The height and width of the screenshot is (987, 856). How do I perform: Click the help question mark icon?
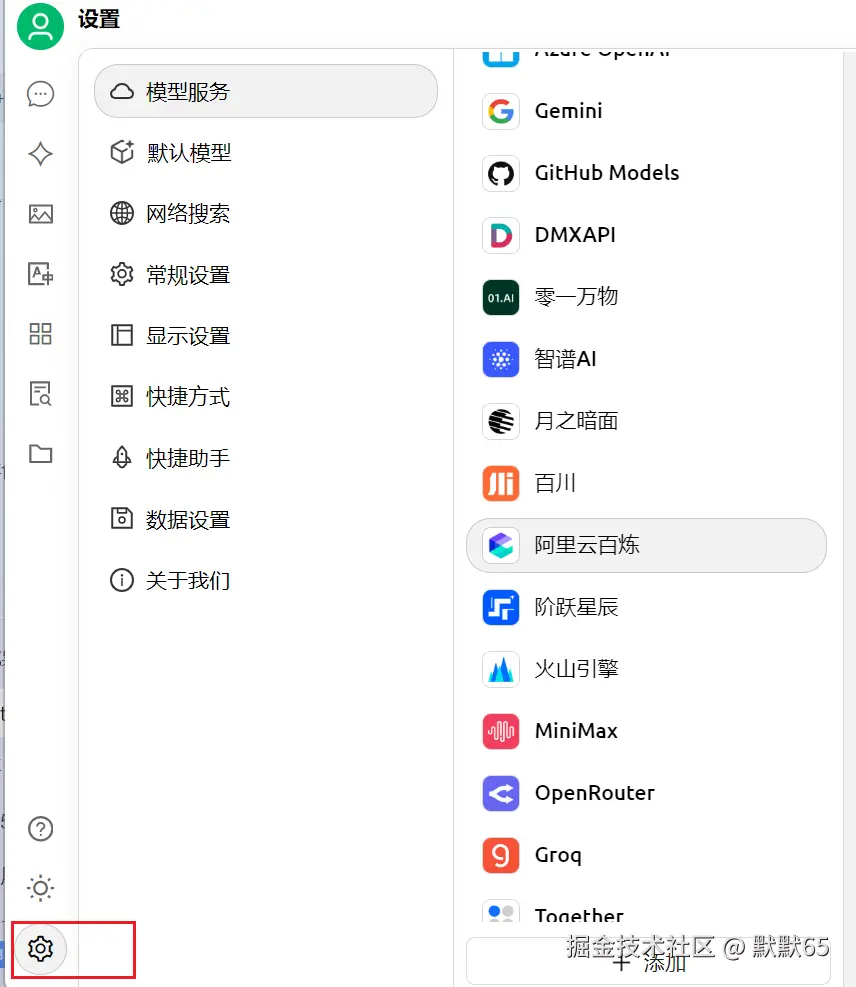coord(40,829)
